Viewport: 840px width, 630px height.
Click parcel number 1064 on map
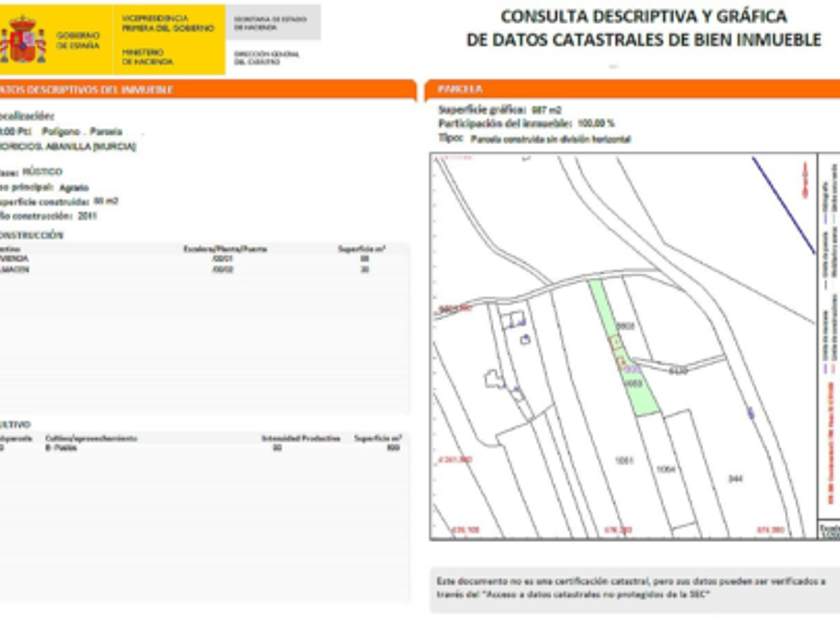coord(666,469)
